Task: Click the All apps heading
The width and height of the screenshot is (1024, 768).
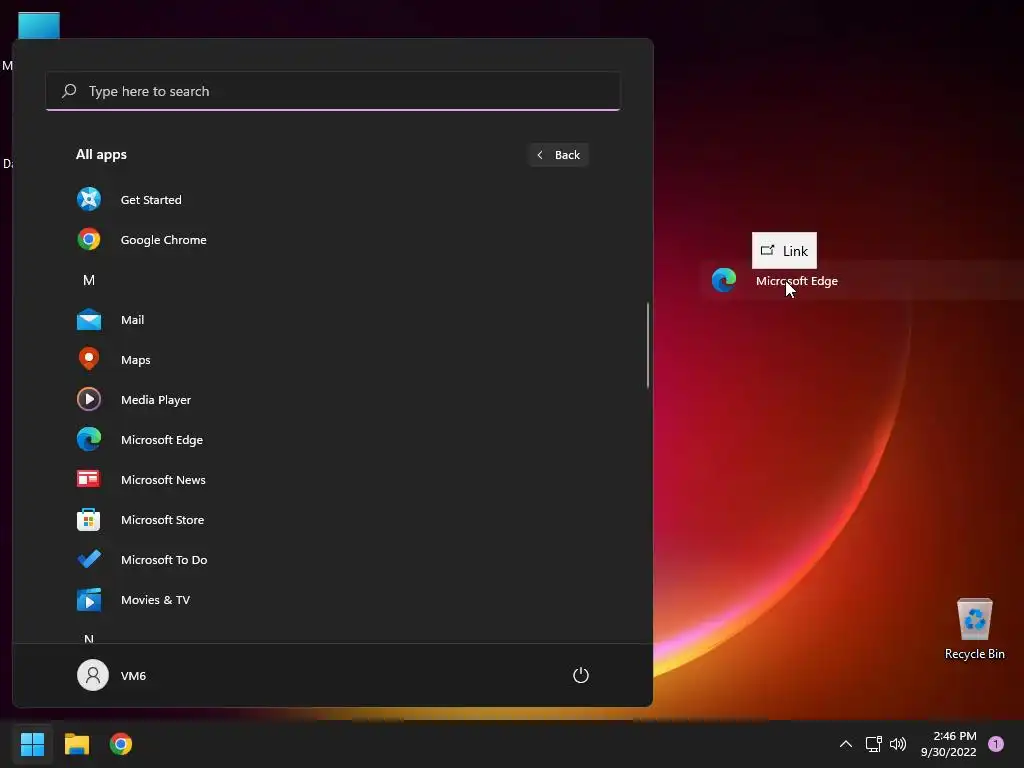Action: [x=101, y=155]
